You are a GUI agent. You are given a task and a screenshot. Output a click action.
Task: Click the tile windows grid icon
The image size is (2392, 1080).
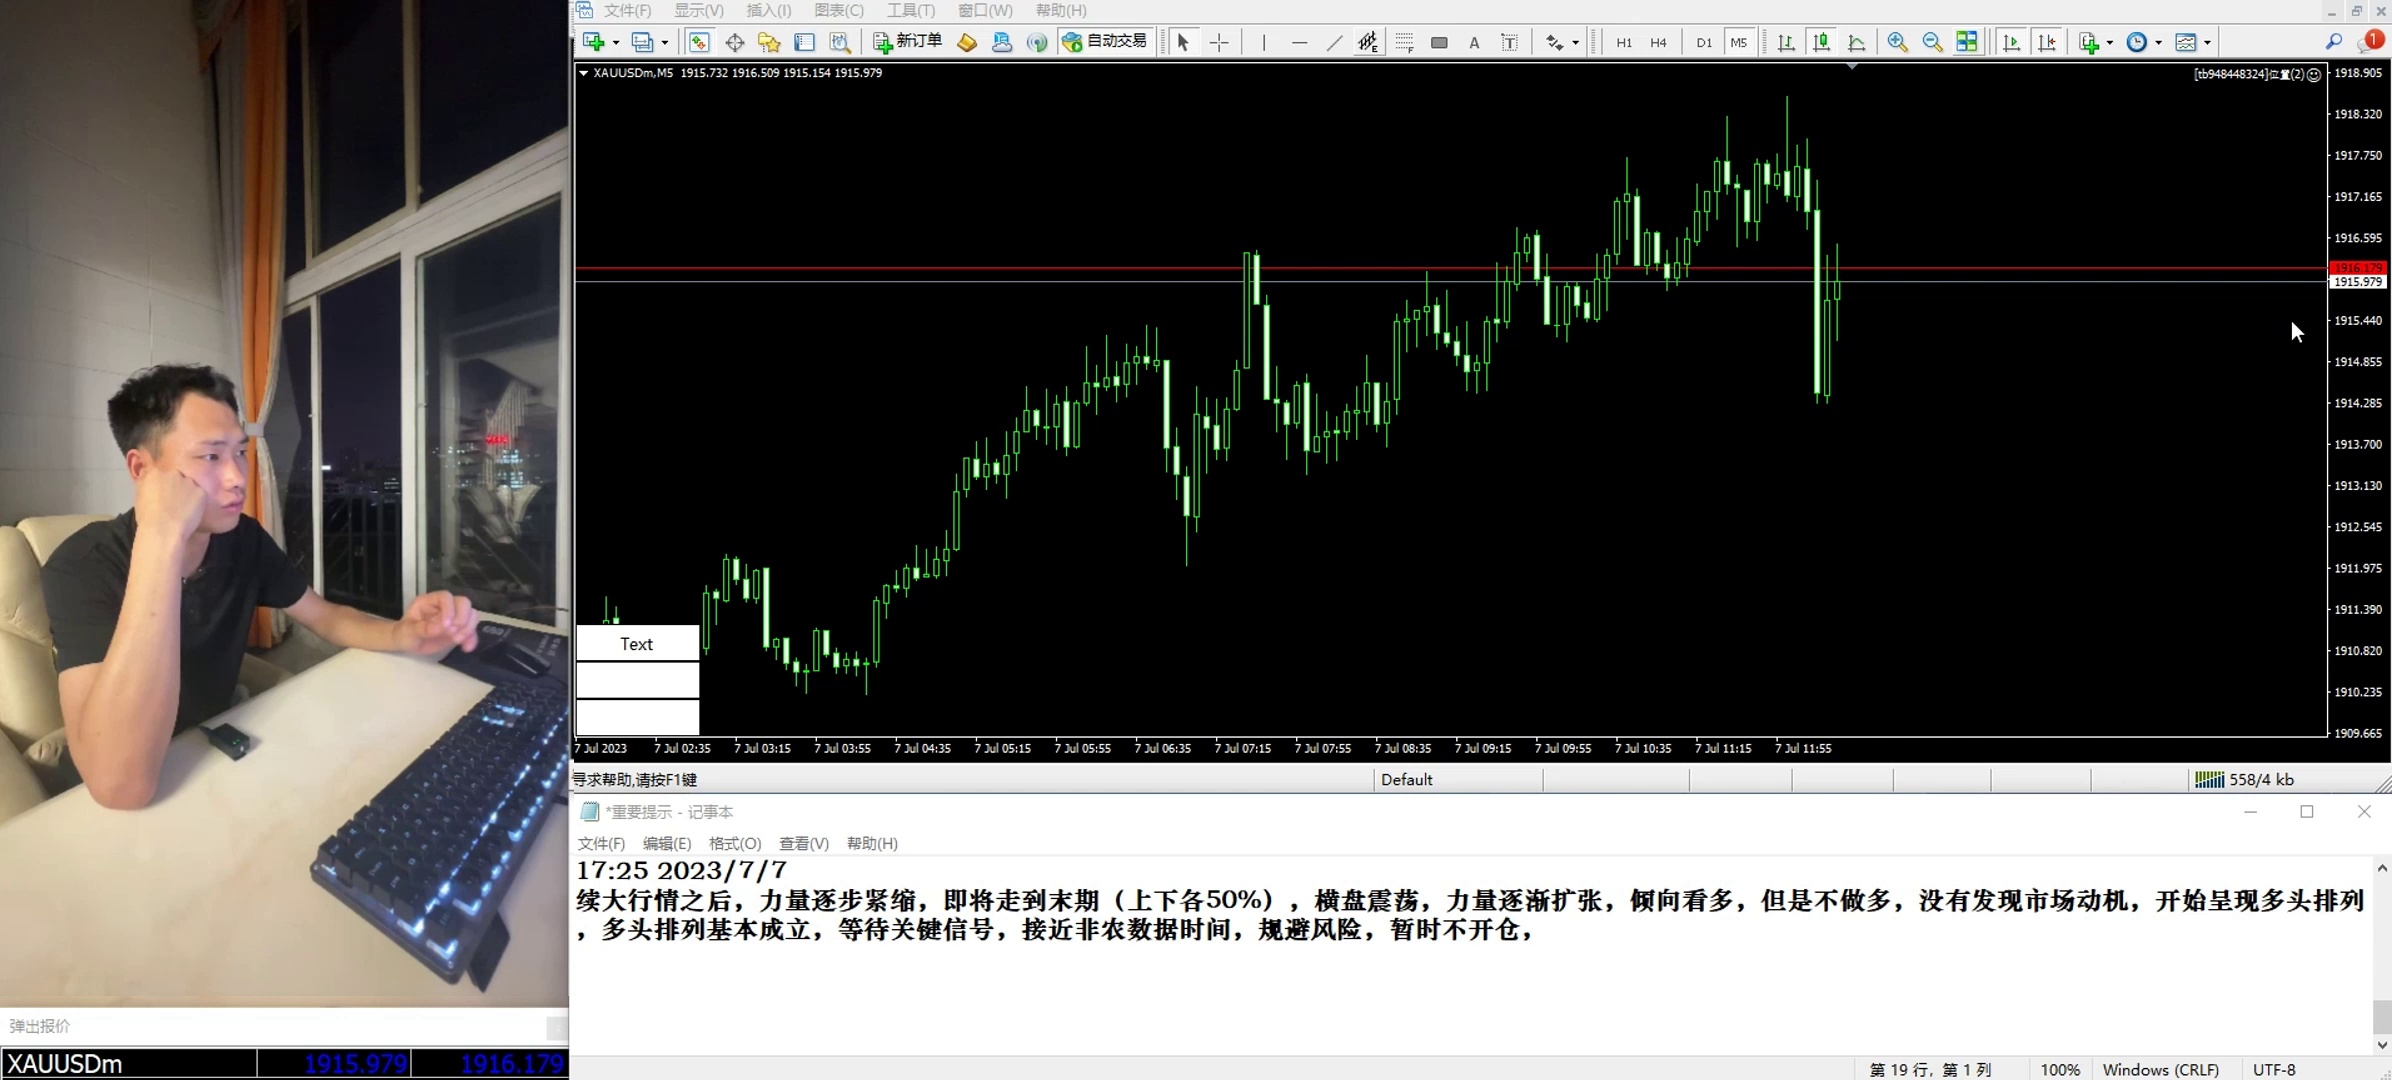pyautogui.click(x=1967, y=42)
